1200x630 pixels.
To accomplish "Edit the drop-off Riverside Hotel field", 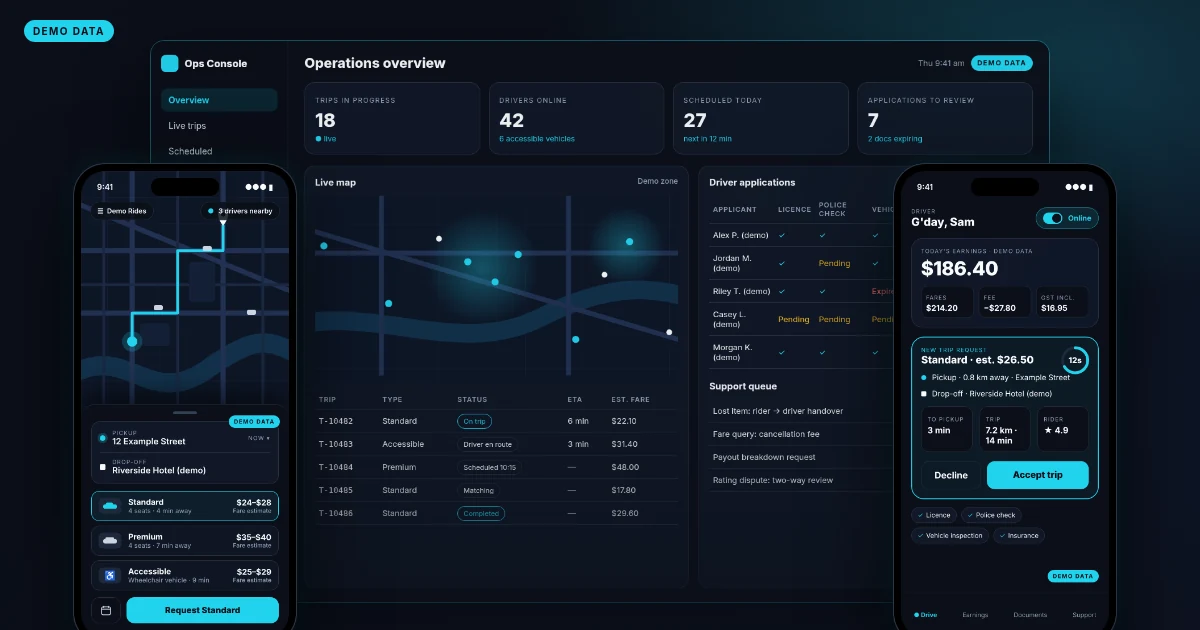I will click(185, 467).
